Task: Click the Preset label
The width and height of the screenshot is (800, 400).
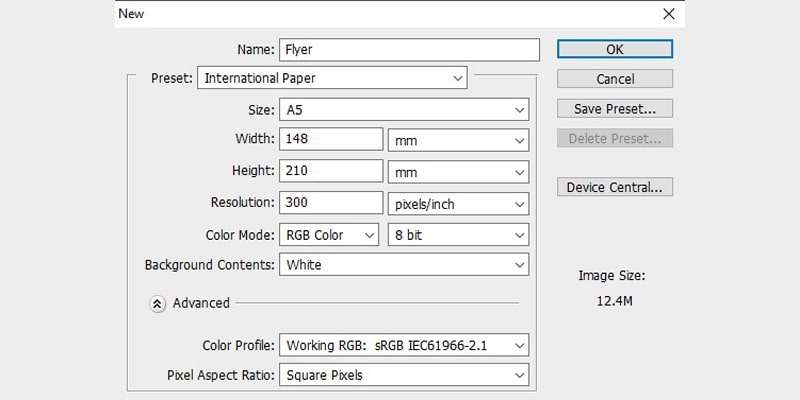Action: point(172,79)
